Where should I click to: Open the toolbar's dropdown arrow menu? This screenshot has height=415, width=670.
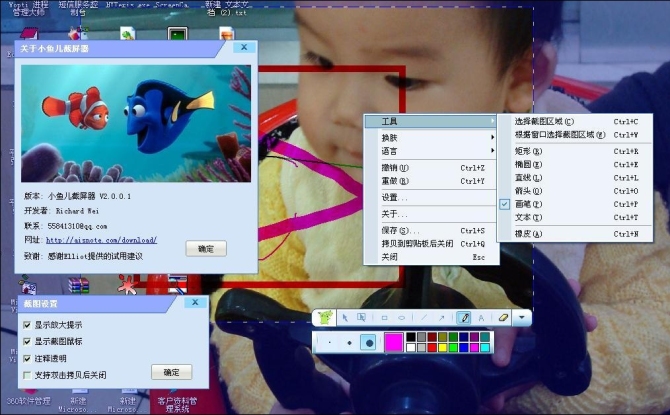pyautogui.click(x=522, y=318)
